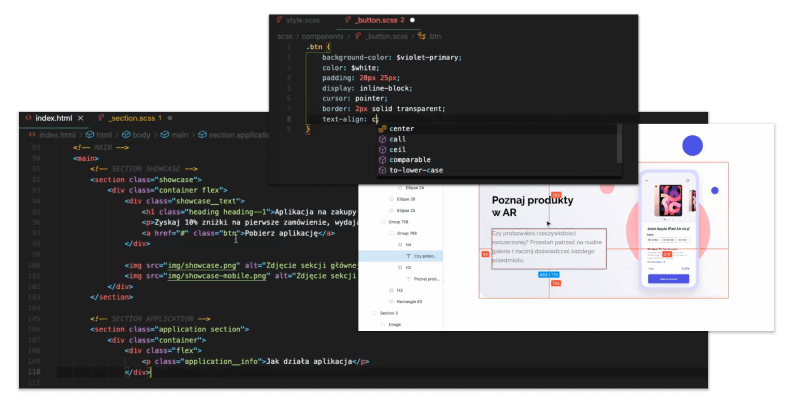The image size is (788, 406).
Task: Click 'html' element in the breadcrumb
Action: [x=104, y=135]
